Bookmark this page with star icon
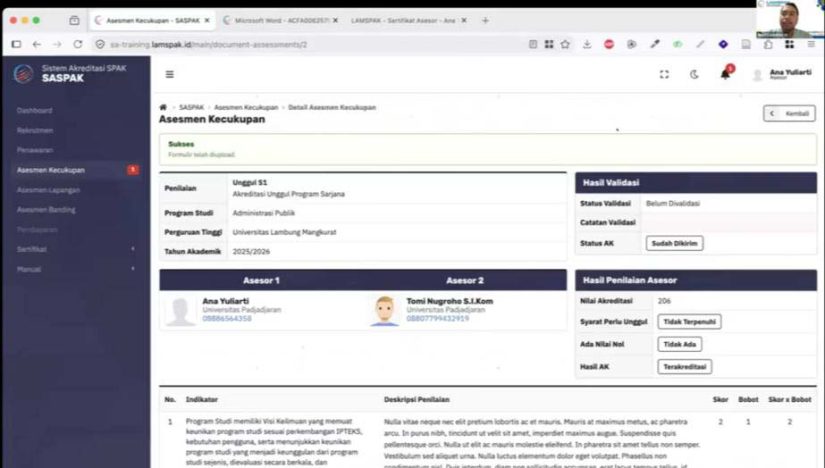 565,44
